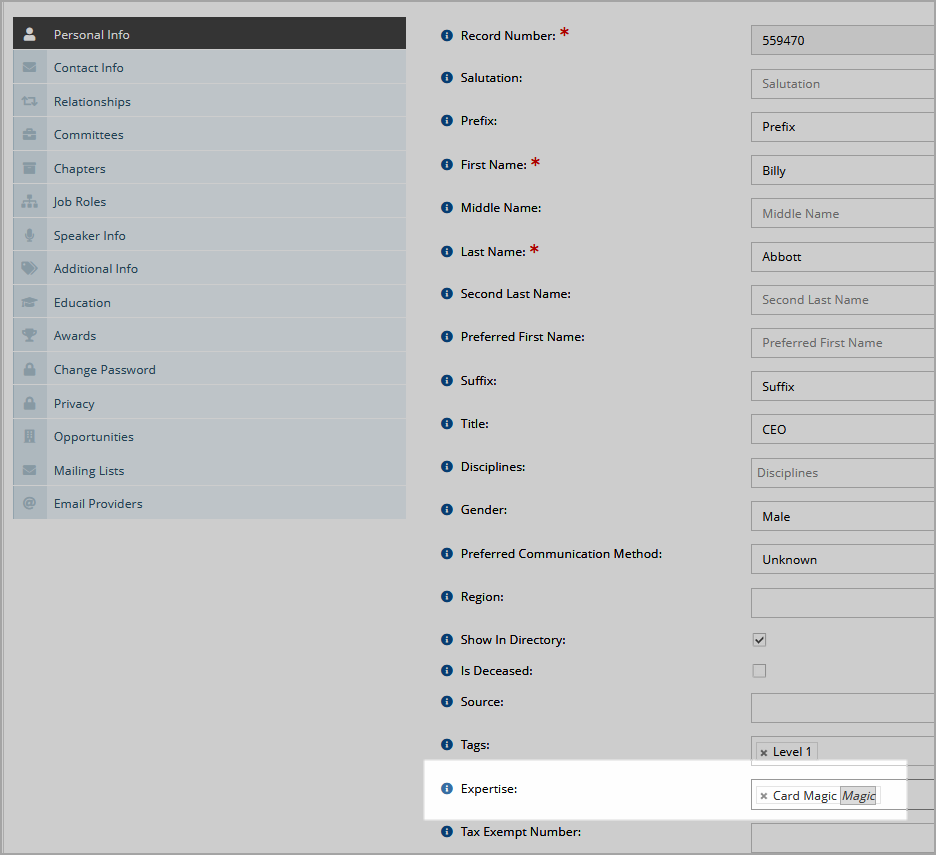
Task: Click the info icon beside Record Number
Action: pos(447,36)
